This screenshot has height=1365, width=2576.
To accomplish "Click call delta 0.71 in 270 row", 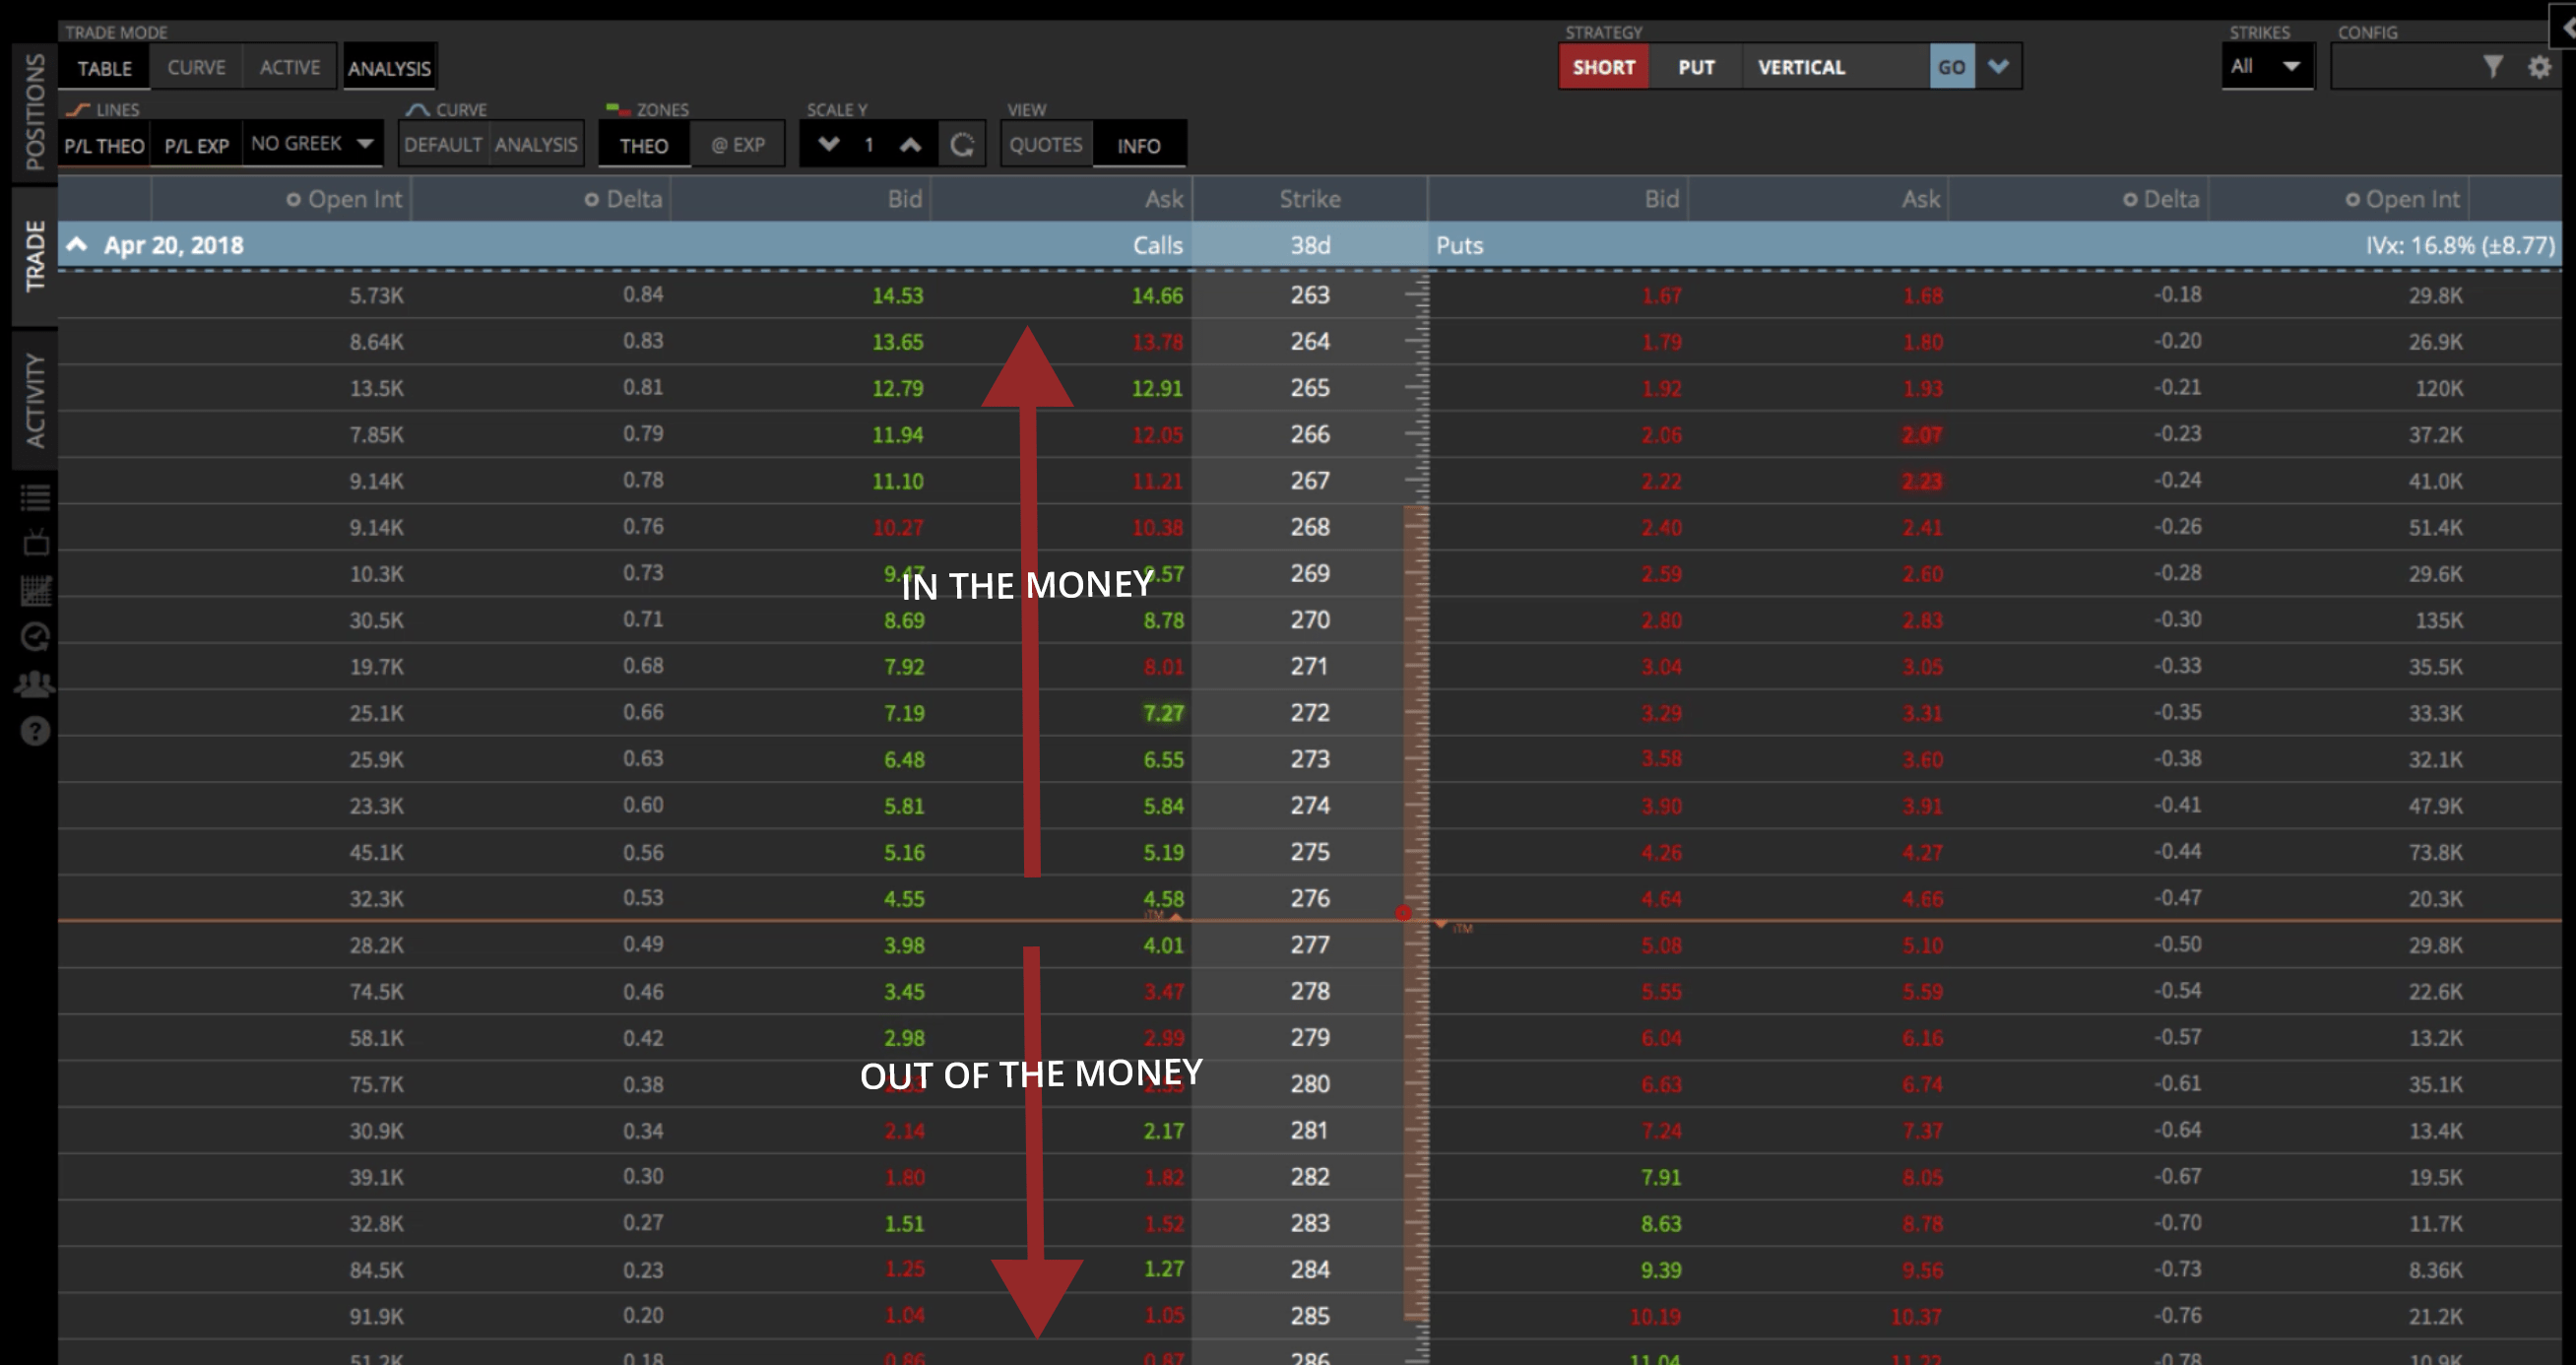I will pos(643,619).
